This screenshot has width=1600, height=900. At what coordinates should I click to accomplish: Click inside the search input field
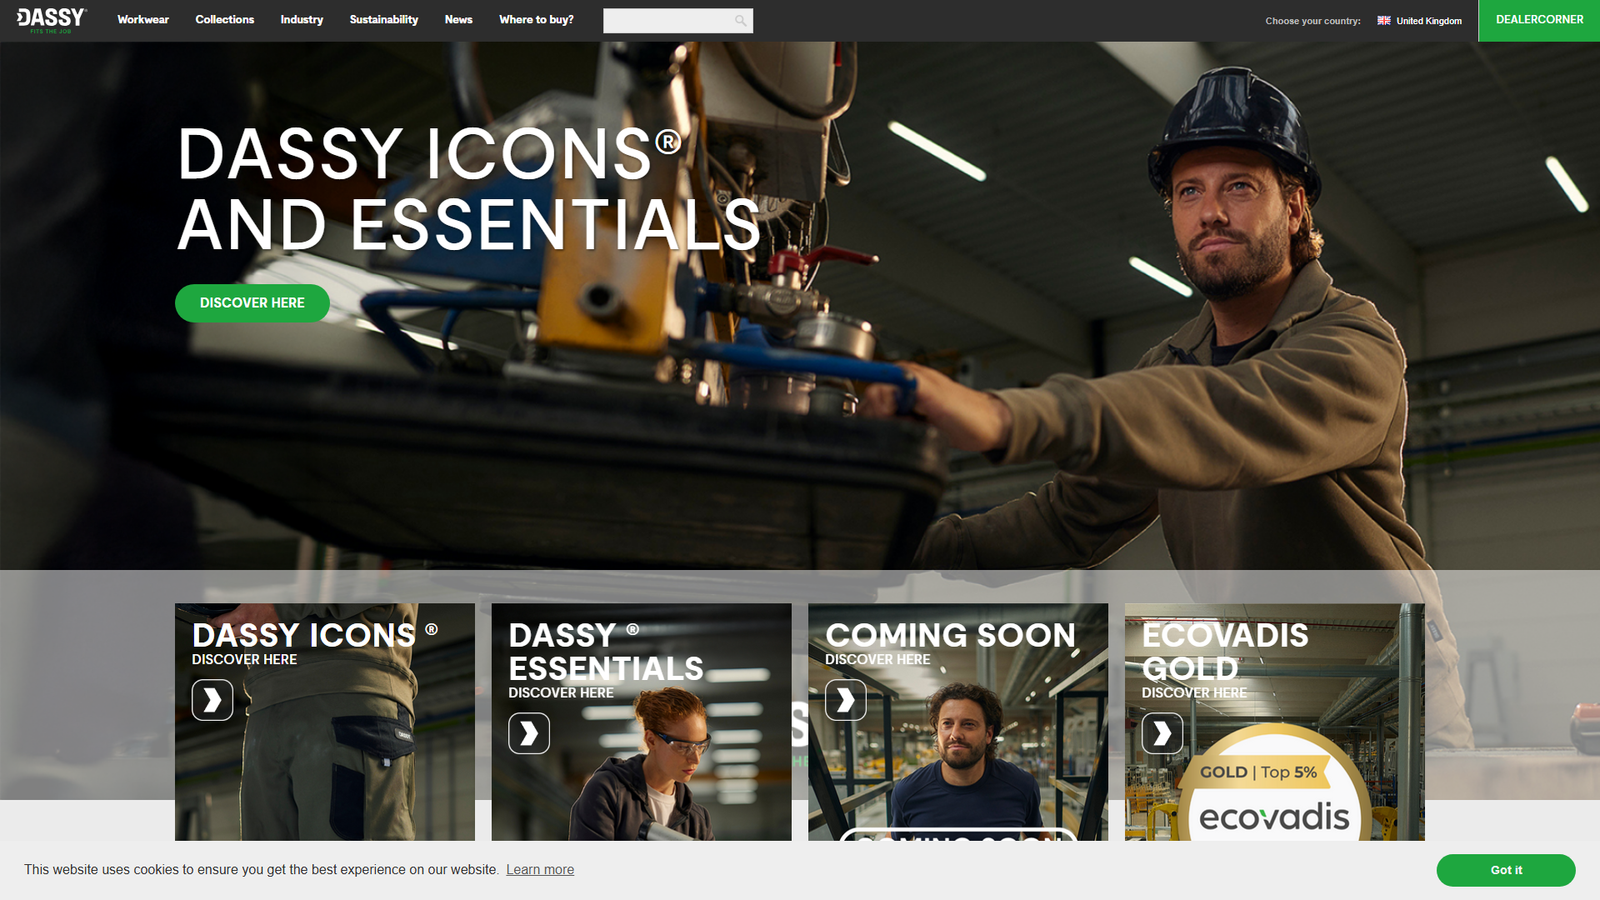[x=670, y=20]
